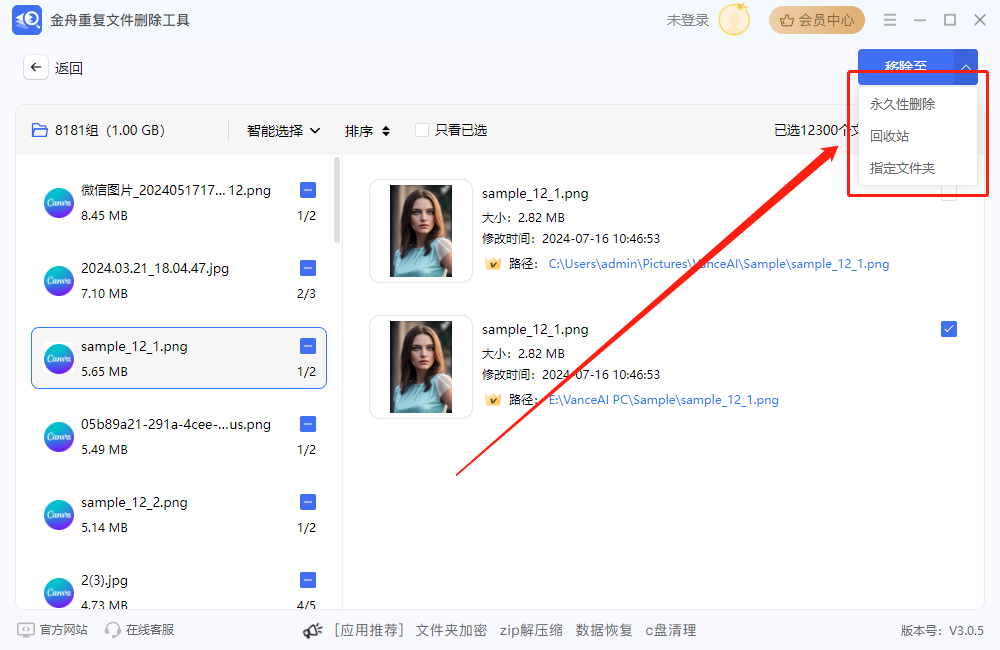This screenshot has width=1000, height=650.
Task: Click 8181组 (1.00 GB) summary text
Action: 110,130
